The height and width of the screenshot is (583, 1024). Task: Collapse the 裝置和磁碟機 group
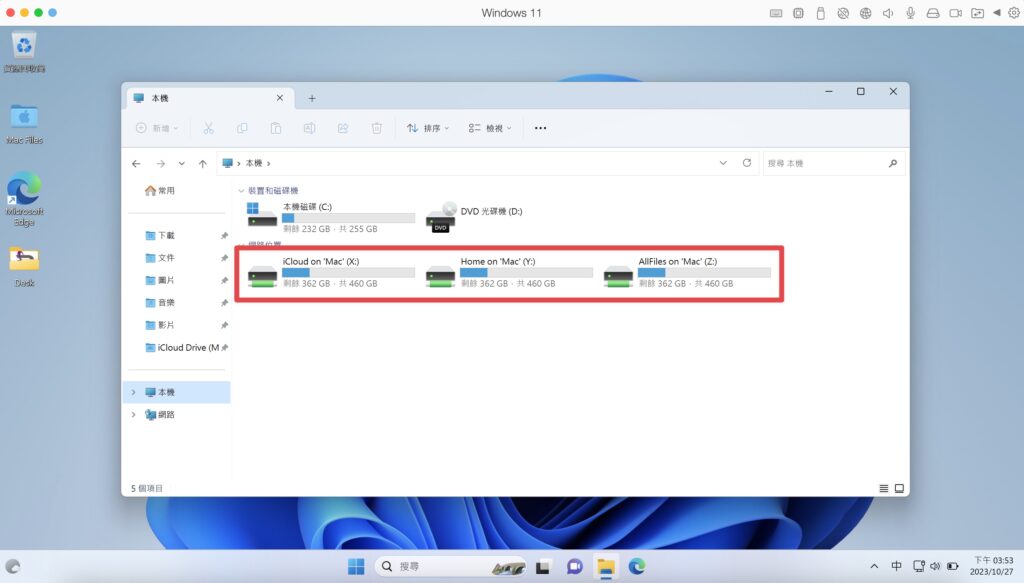pos(241,191)
